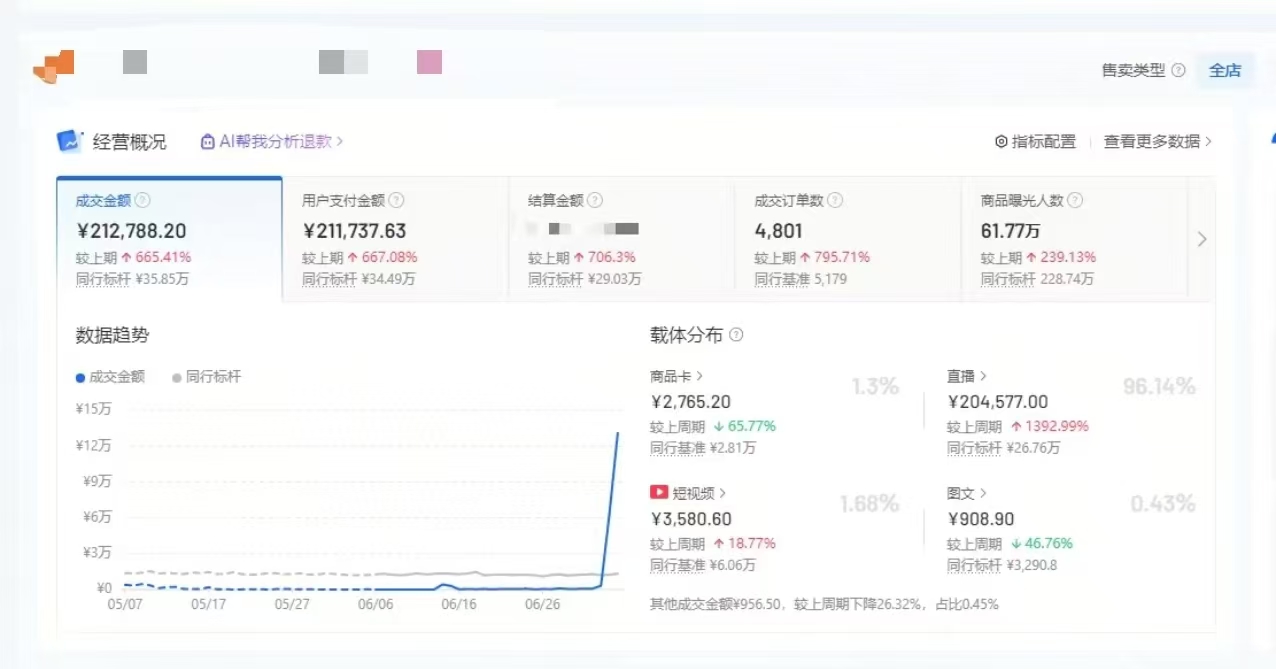Click the 4,801 orders value
Image resolution: width=1276 pixels, height=669 pixels.
(x=778, y=231)
